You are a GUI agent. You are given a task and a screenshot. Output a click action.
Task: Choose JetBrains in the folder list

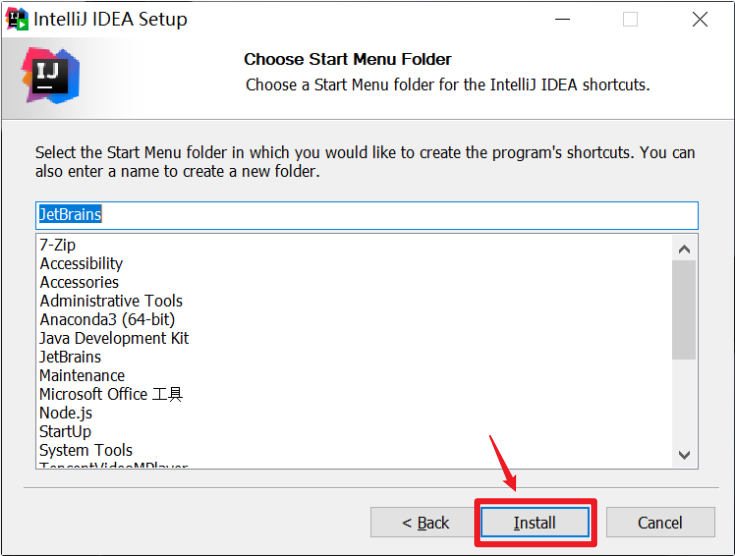[70, 357]
